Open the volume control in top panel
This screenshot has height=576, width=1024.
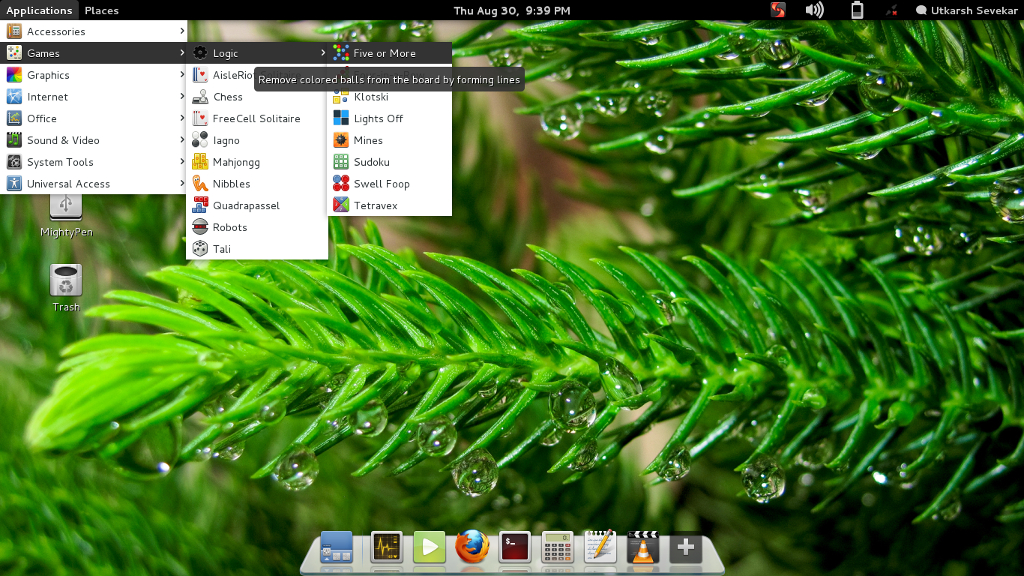[x=815, y=10]
